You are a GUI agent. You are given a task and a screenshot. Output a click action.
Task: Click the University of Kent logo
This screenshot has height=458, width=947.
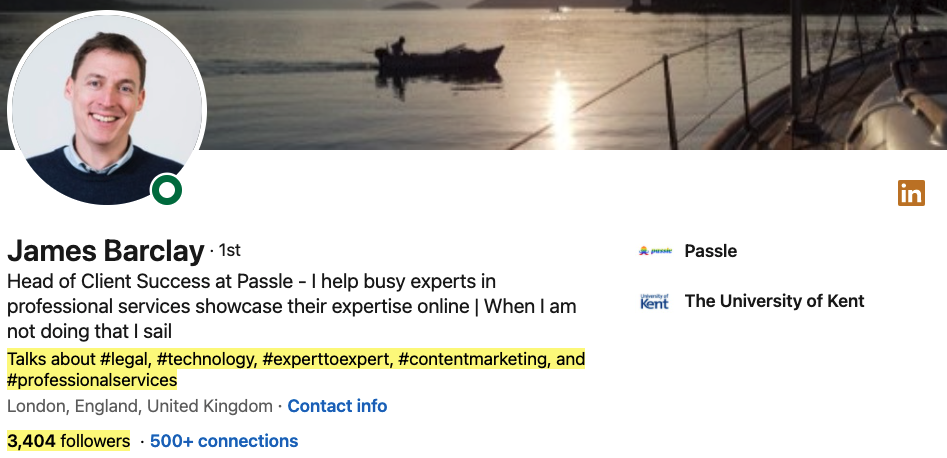click(x=655, y=301)
